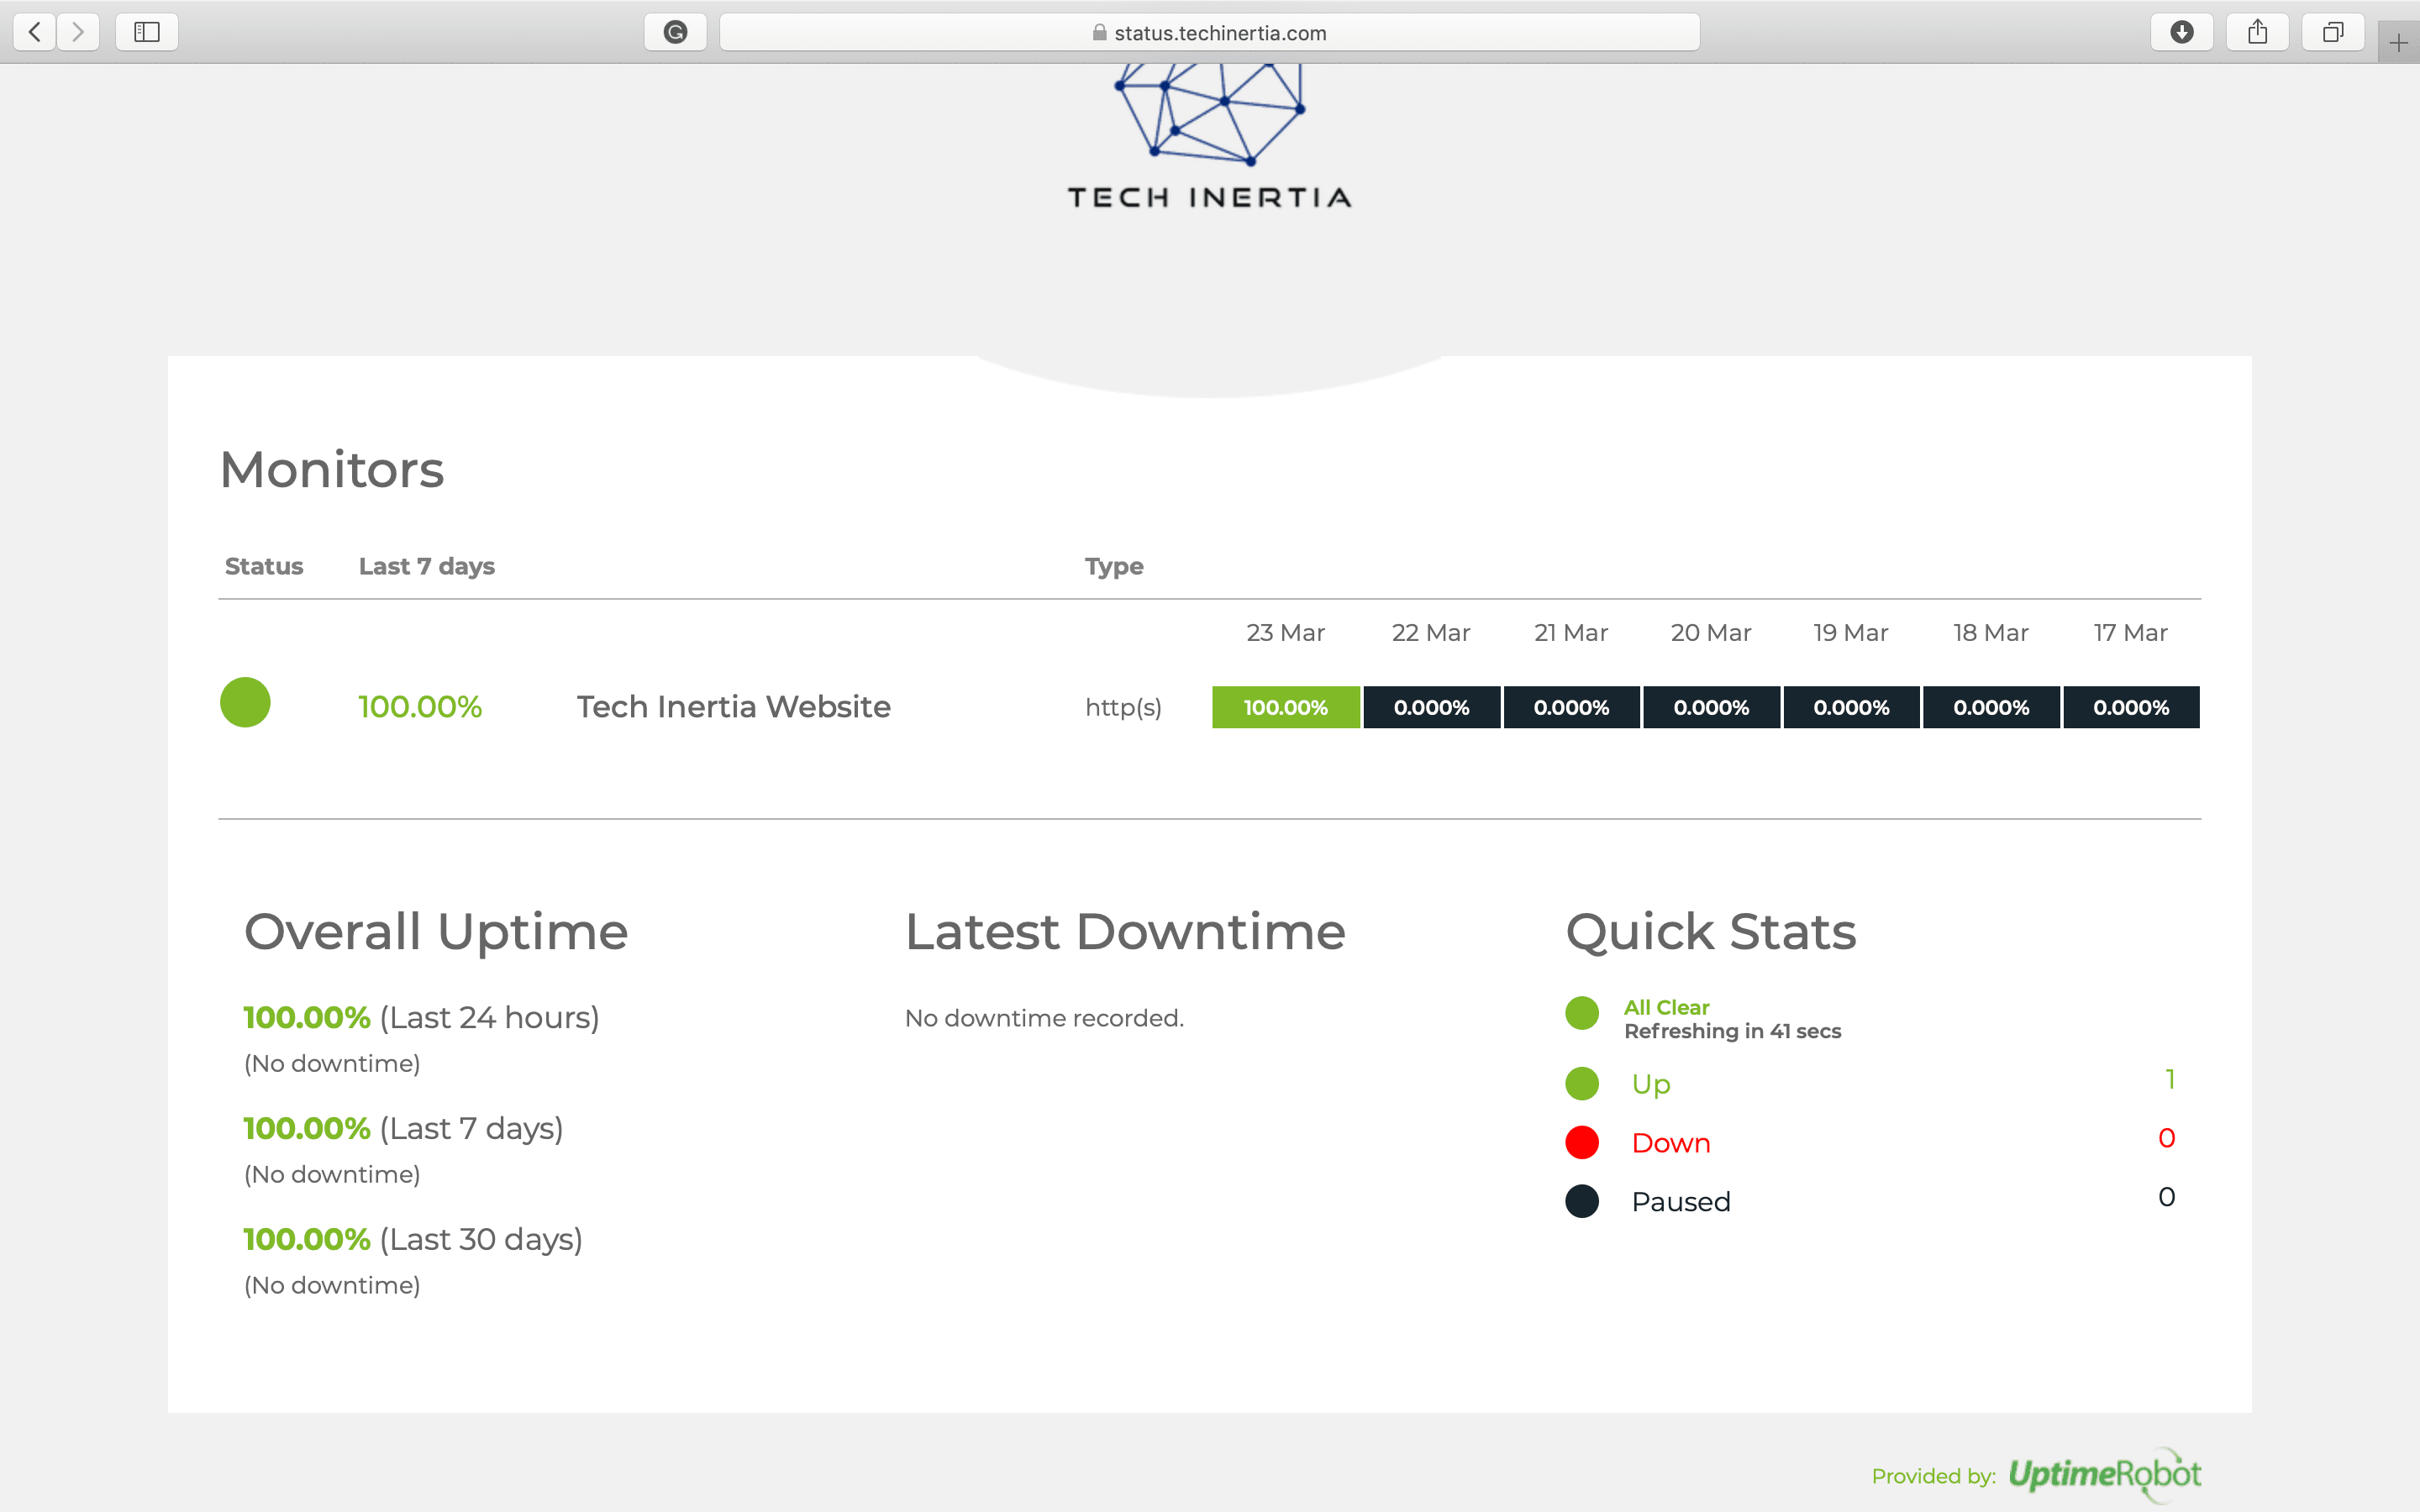
Task: Click the Last 7 days column header
Action: click(x=427, y=566)
